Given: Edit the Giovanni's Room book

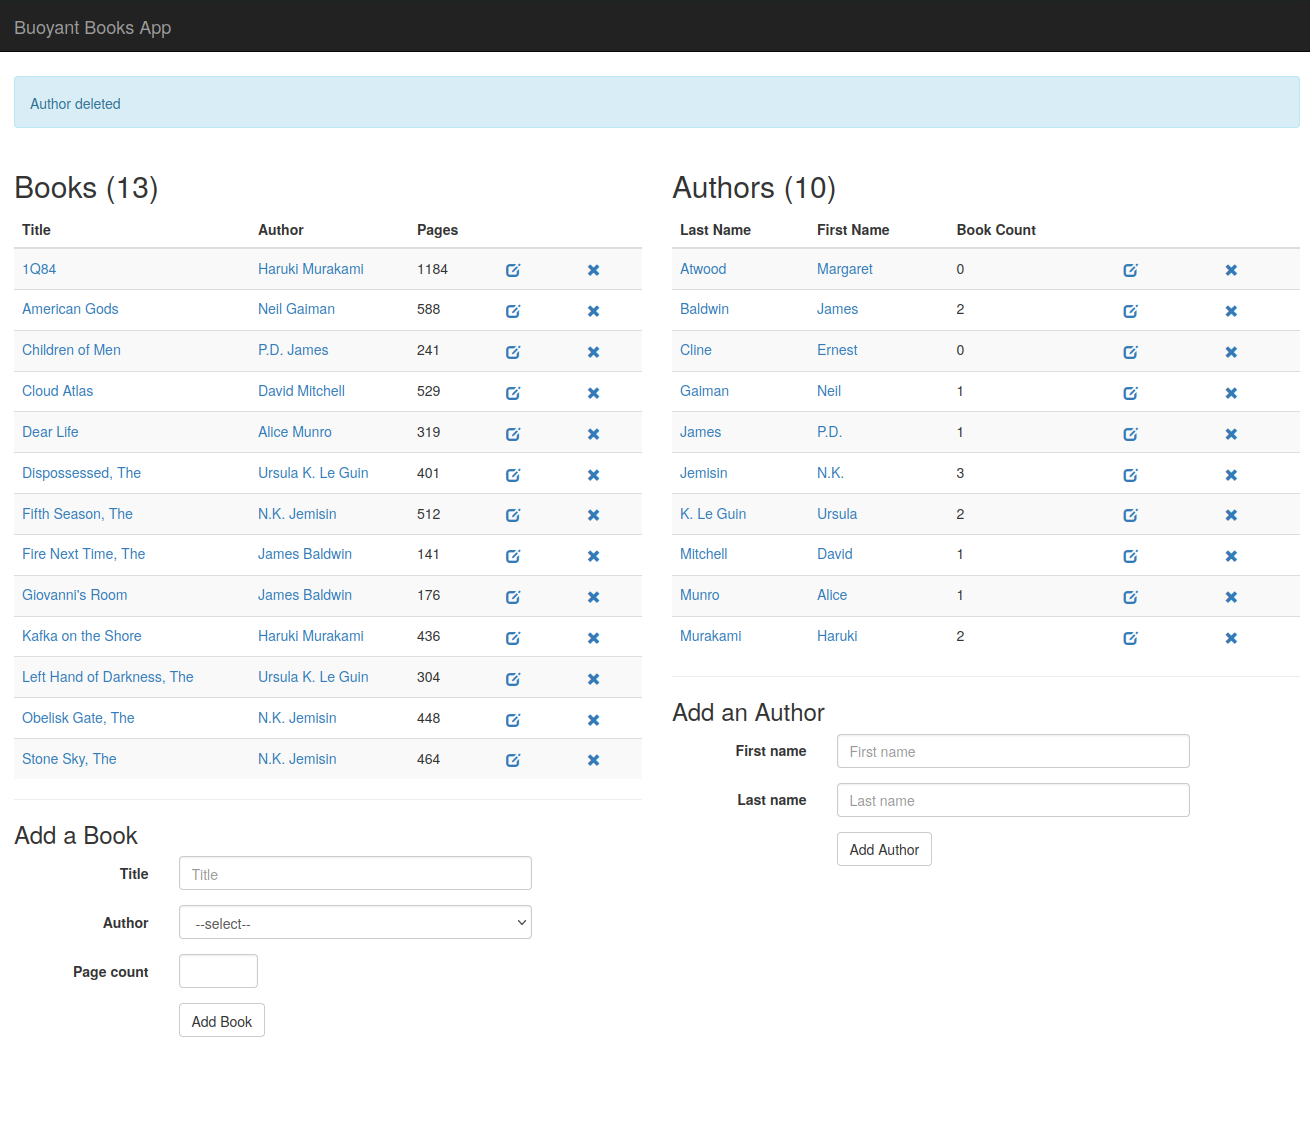Looking at the screenshot, I should tap(513, 597).
